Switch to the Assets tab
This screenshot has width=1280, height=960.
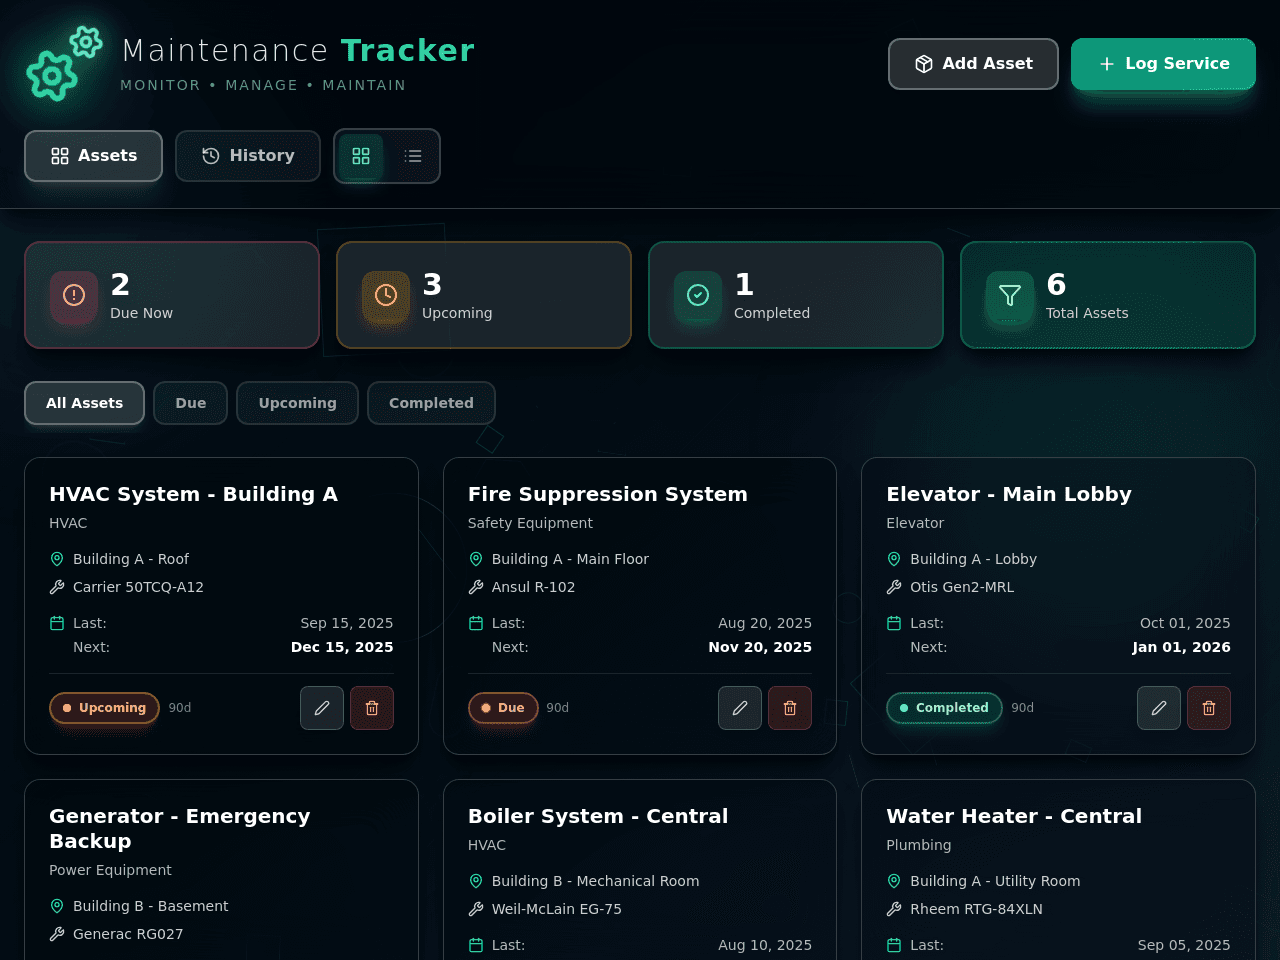point(93,156)
